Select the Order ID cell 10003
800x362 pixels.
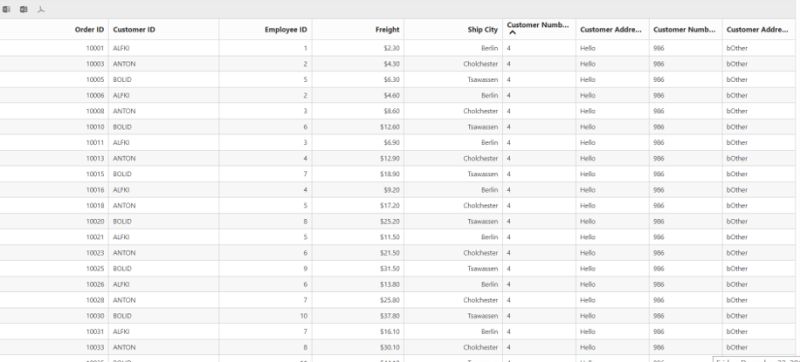point(94,64)
